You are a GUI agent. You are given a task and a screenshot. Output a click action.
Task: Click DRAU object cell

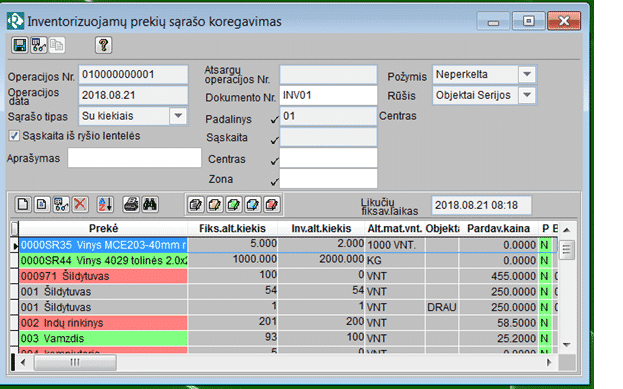pos(442,308)
